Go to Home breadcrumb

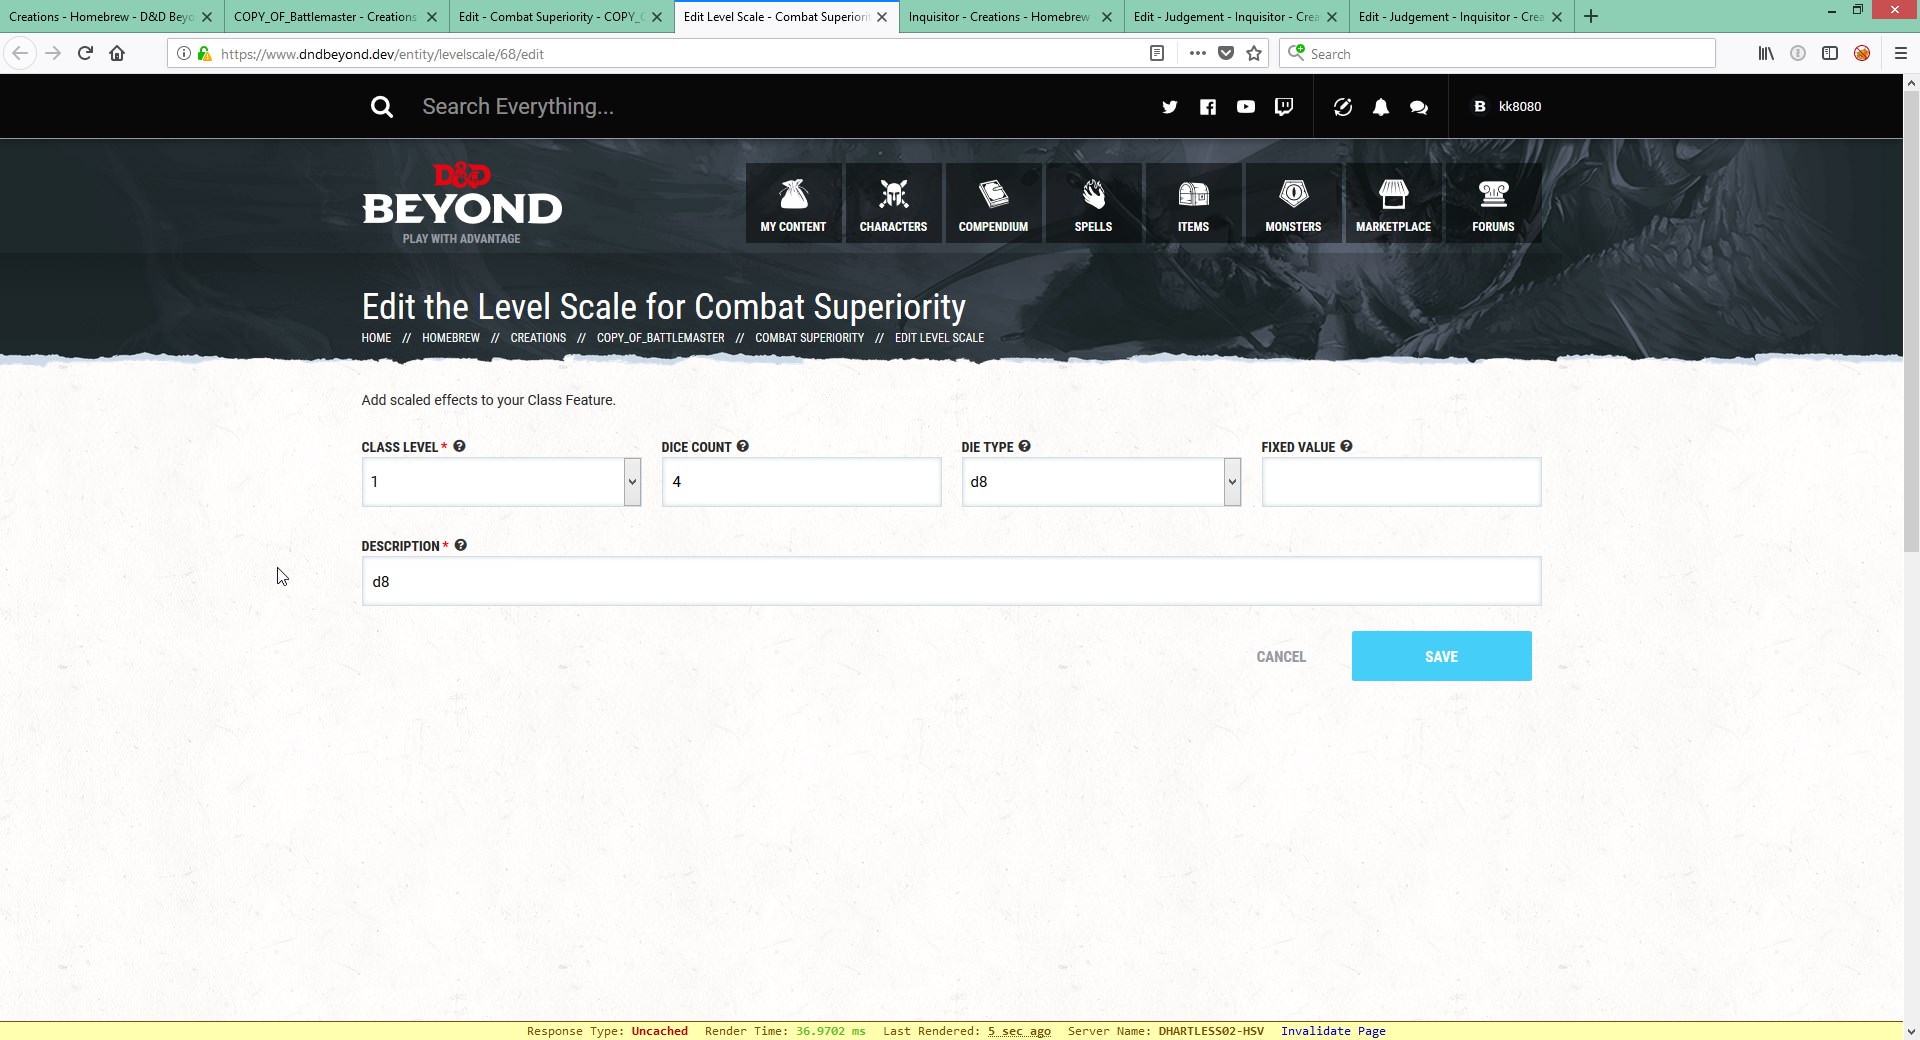(x=376, y=338)
